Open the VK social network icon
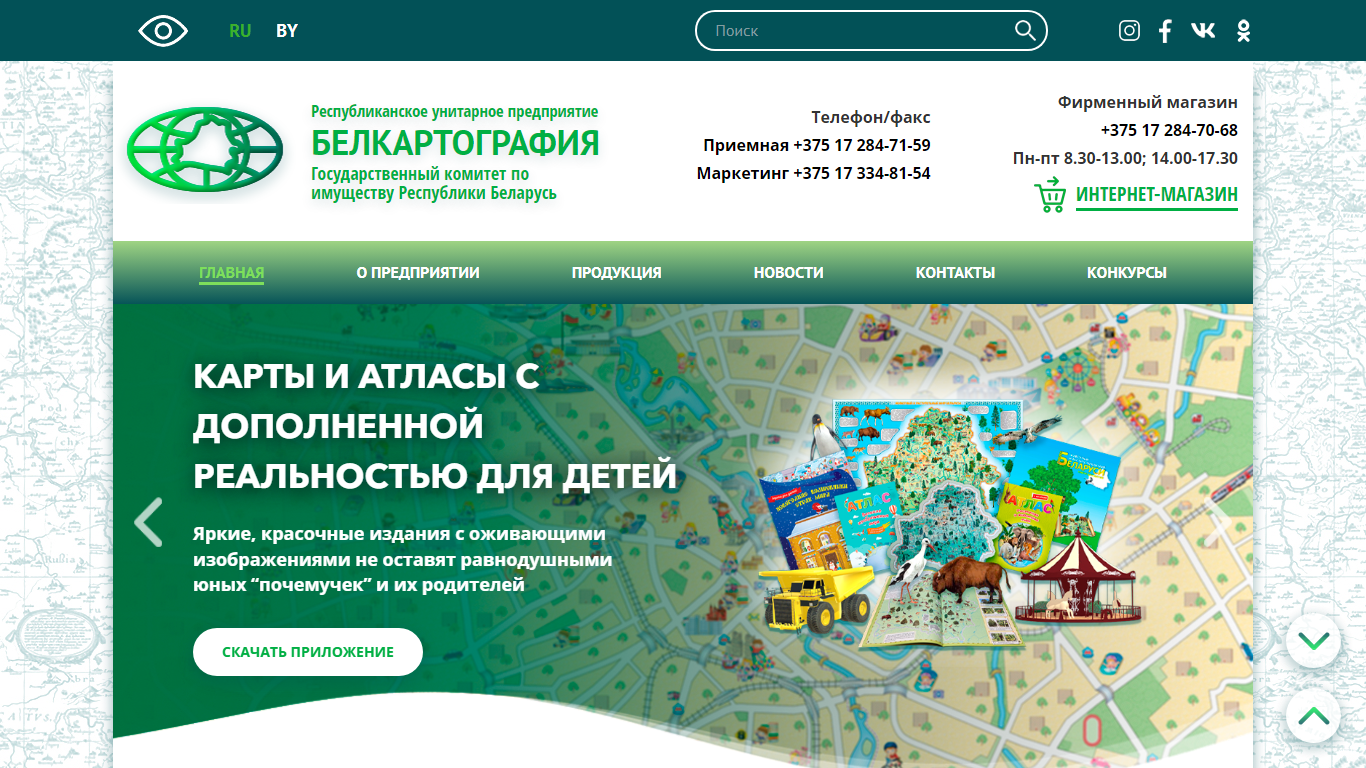 point(1203,31)
